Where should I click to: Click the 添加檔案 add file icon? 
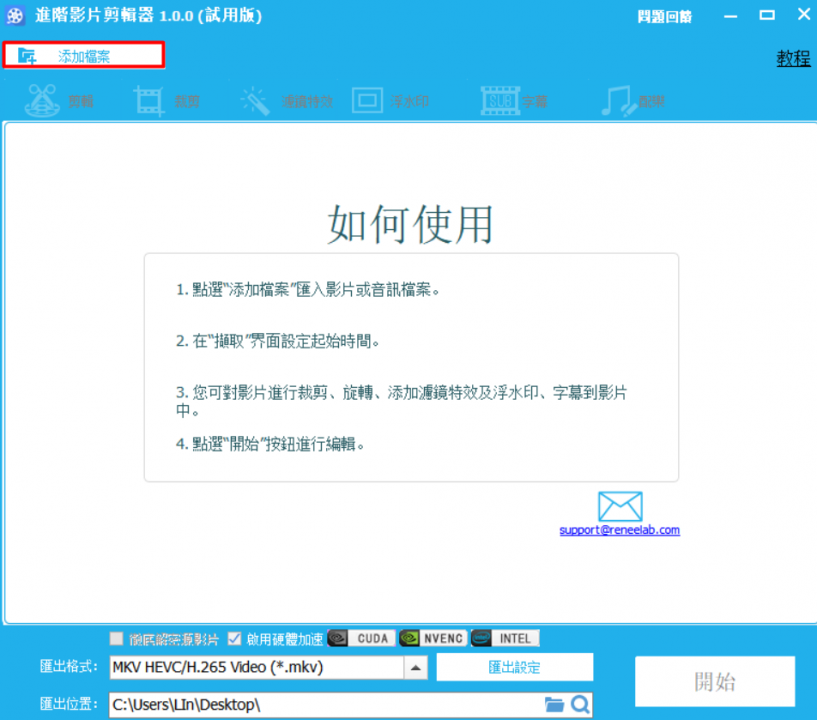pyautogui.click(x=28, y=56)
